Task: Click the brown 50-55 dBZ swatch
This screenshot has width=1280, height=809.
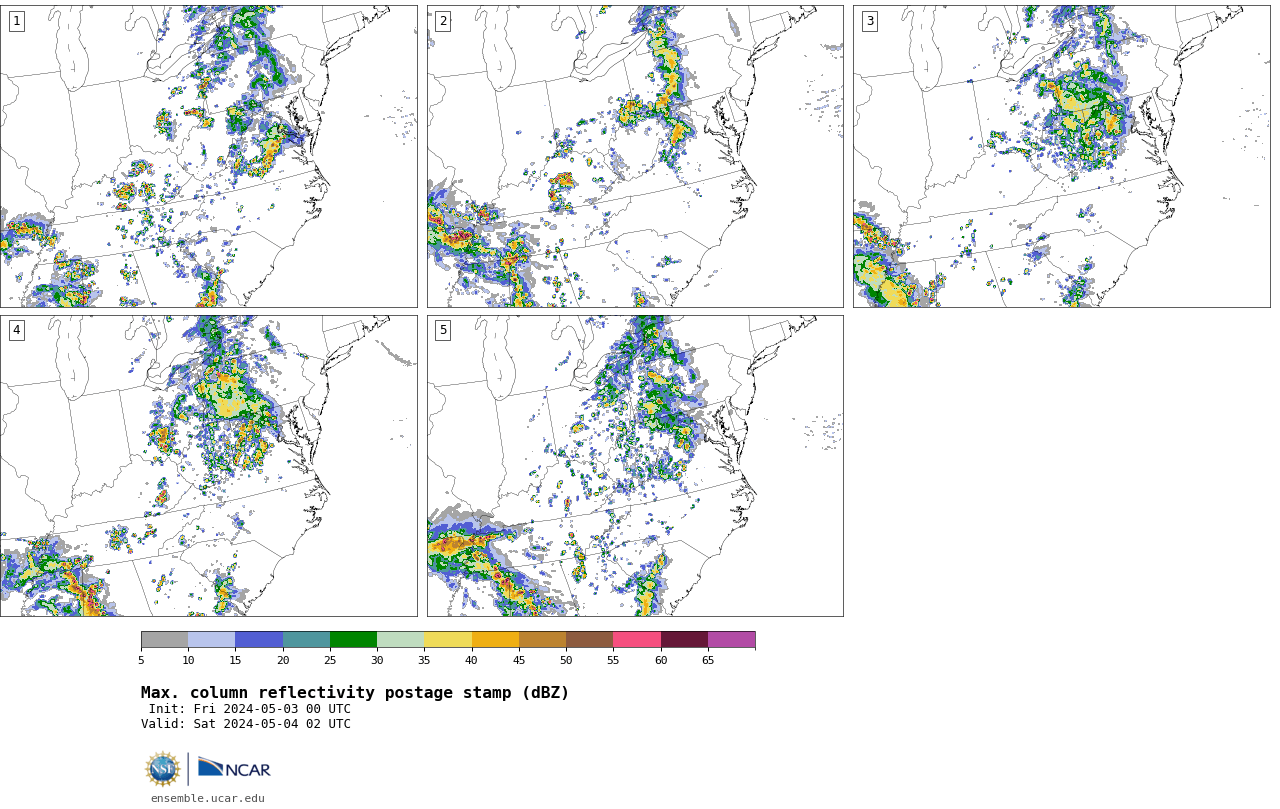Action: click(589, 640)
